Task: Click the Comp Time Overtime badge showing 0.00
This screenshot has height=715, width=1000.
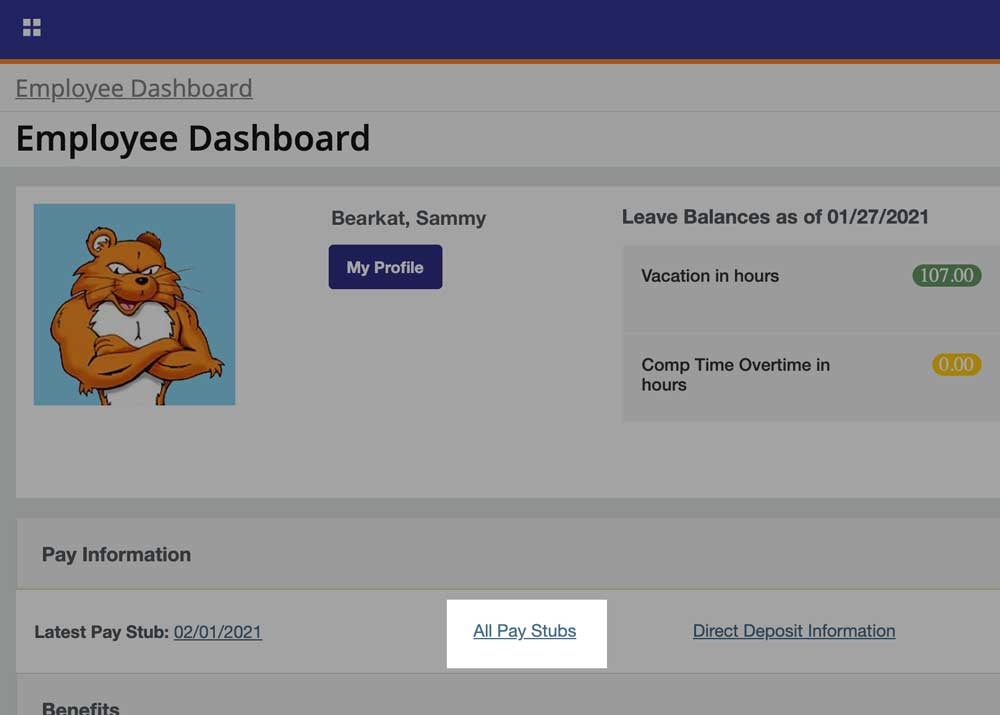Action: point(956,365)
